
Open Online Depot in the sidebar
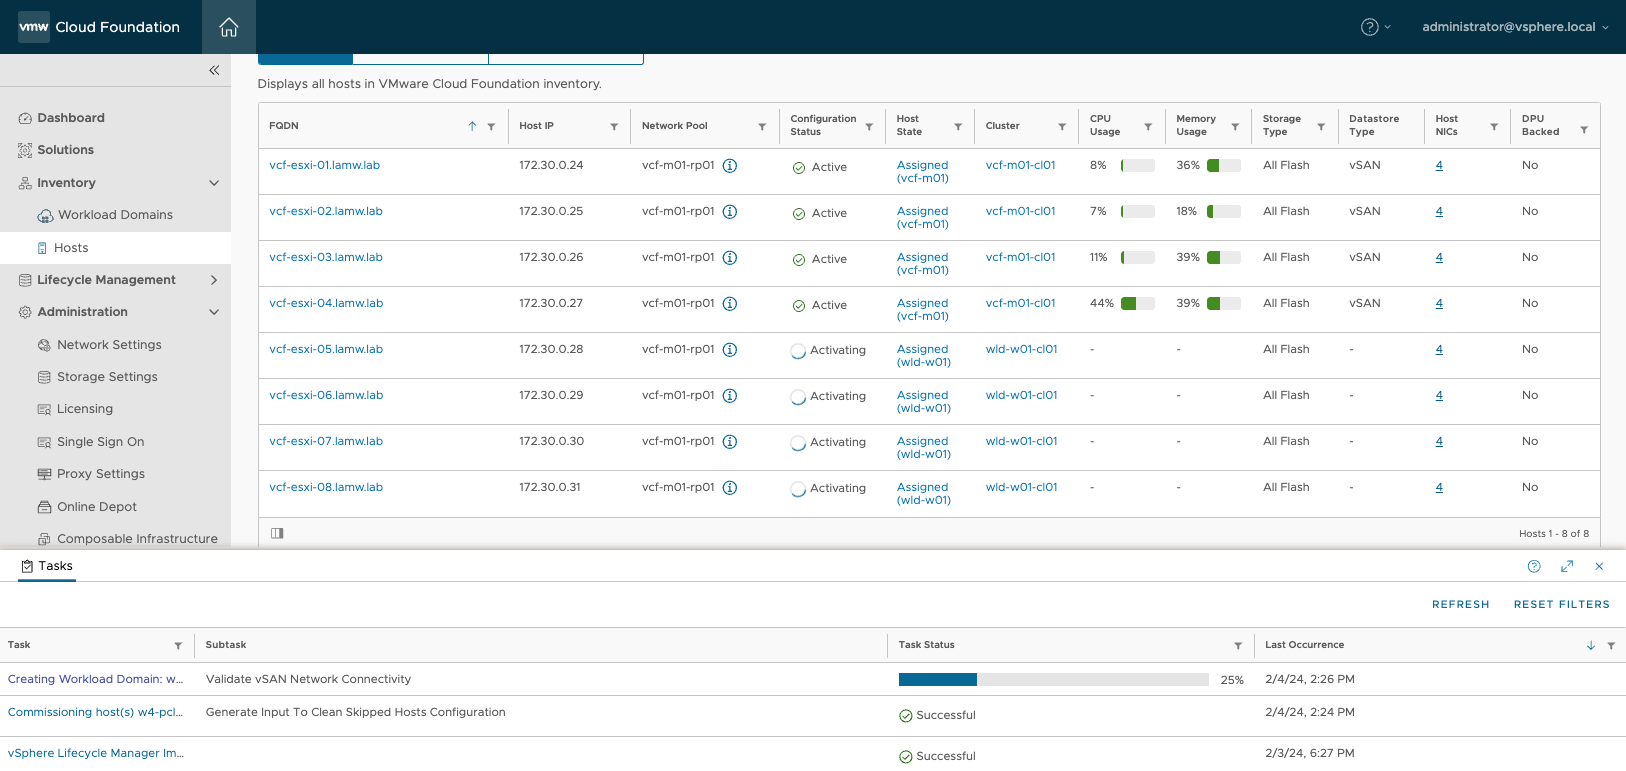[97, 507]
